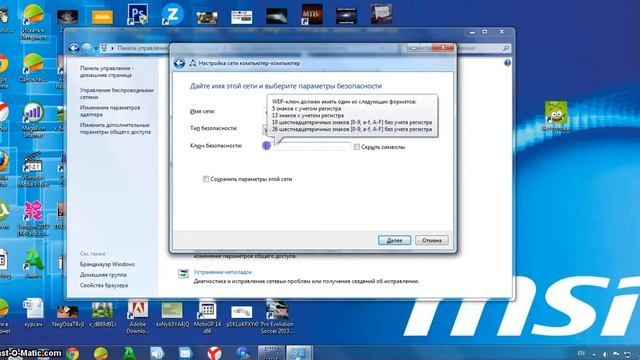This screenshot has height=360, width=640.
Task: Open Панель управления домашняя страница link
Action: coord(107,72)
